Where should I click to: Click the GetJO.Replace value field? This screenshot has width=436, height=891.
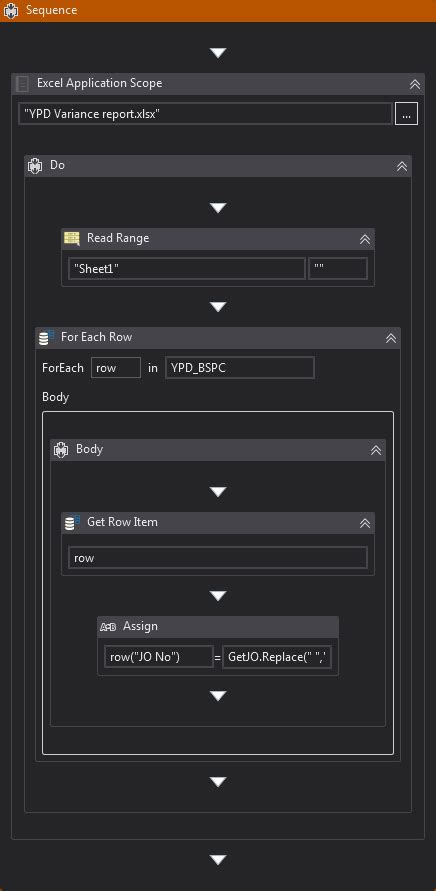tap(277, 657)
